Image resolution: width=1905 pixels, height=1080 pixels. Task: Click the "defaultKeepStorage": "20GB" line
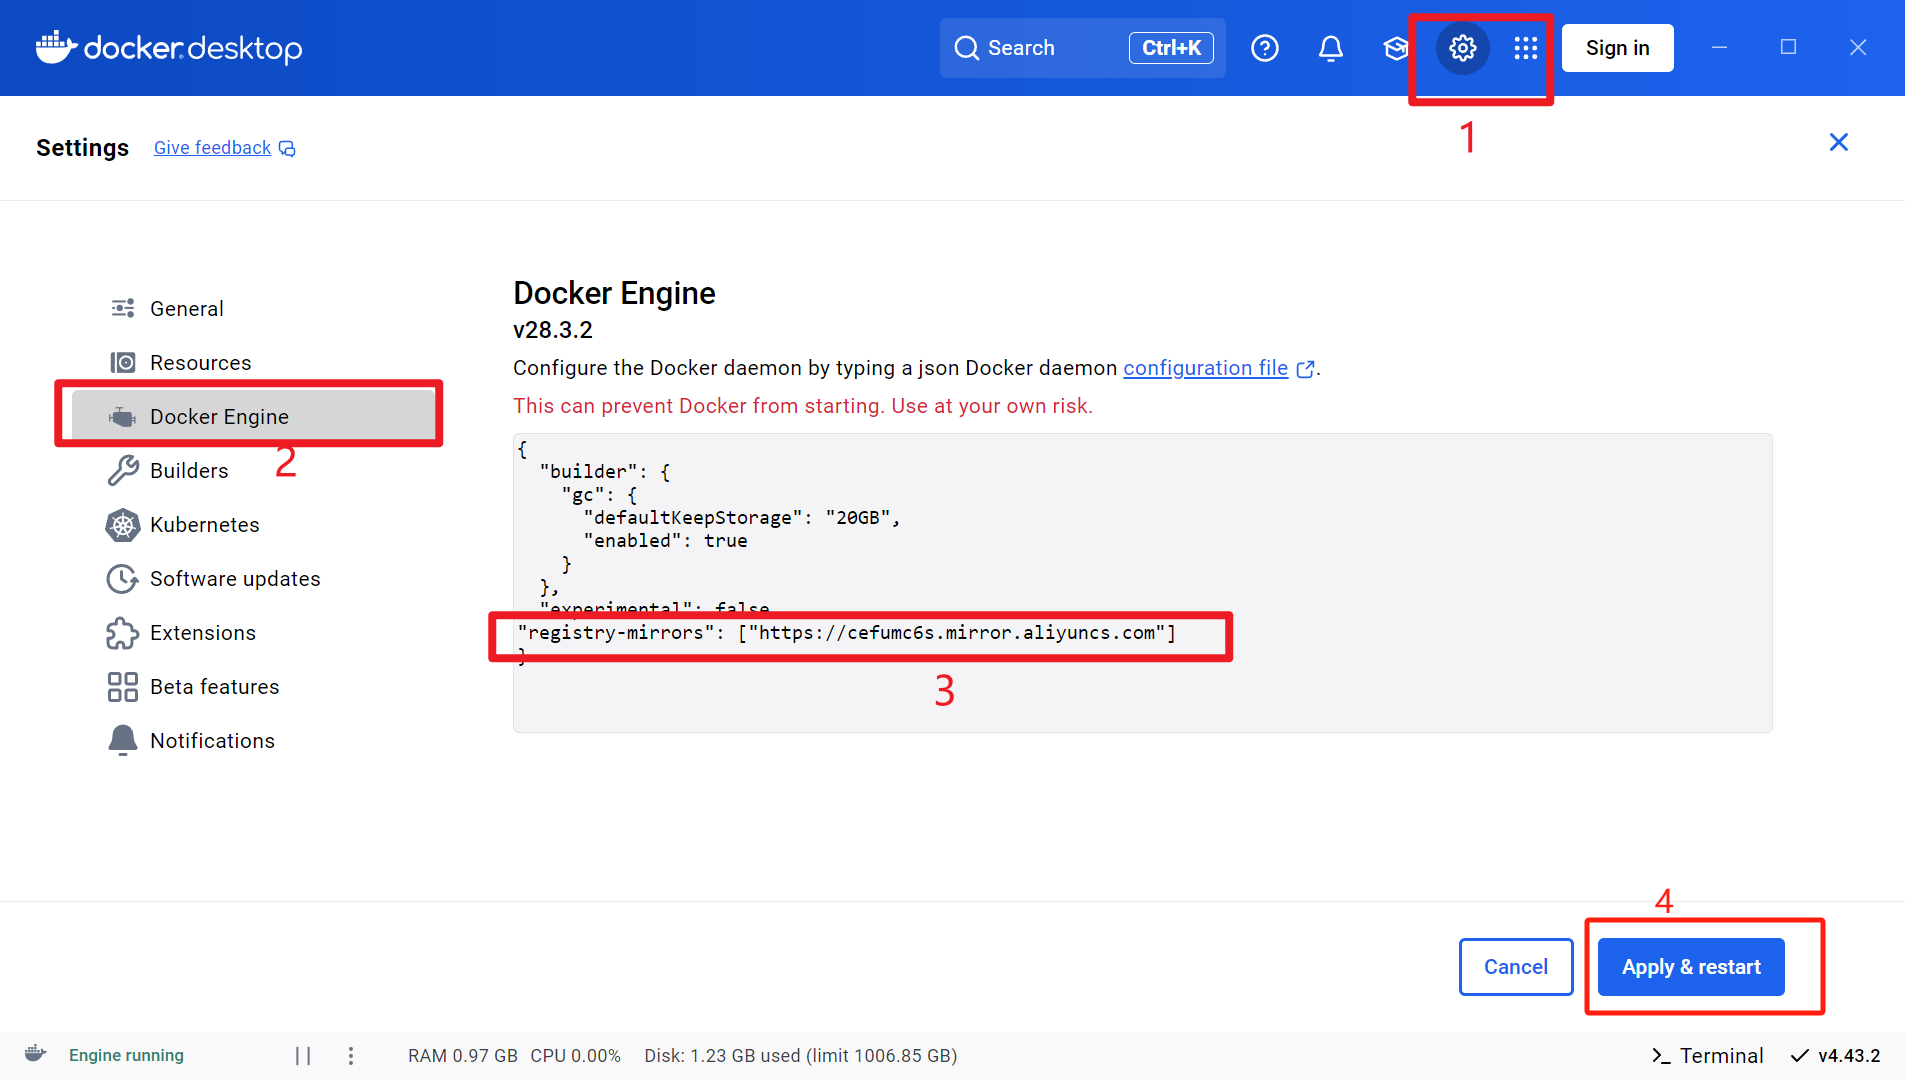click(742, 517)
